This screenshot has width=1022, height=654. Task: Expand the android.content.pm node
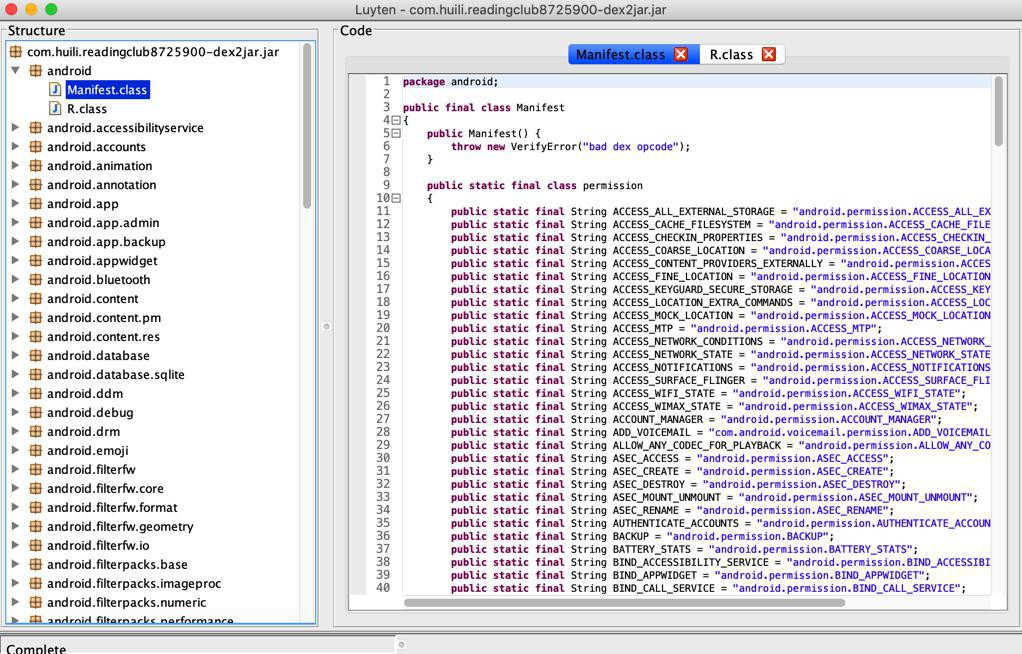15,317
